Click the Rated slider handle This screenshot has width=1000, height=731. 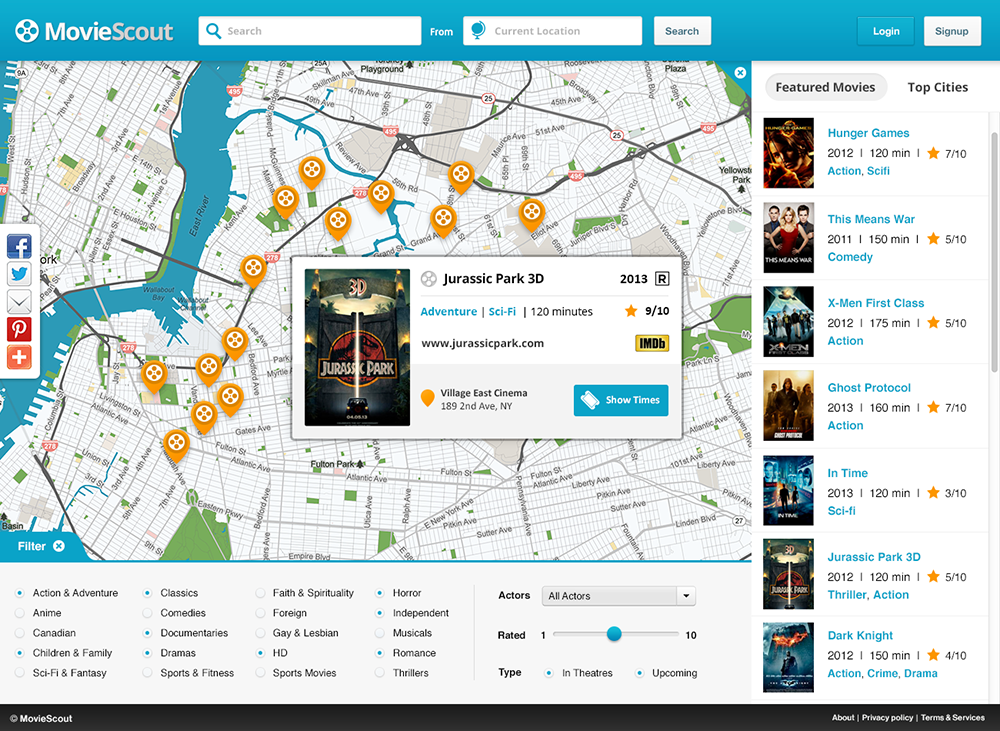pos(614,633)
